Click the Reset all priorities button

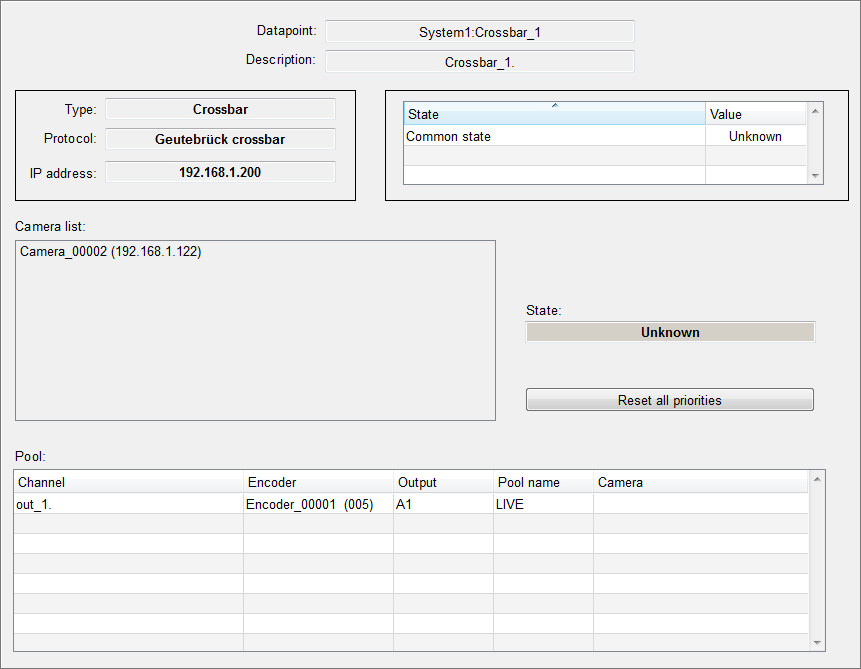click(669, 400)
